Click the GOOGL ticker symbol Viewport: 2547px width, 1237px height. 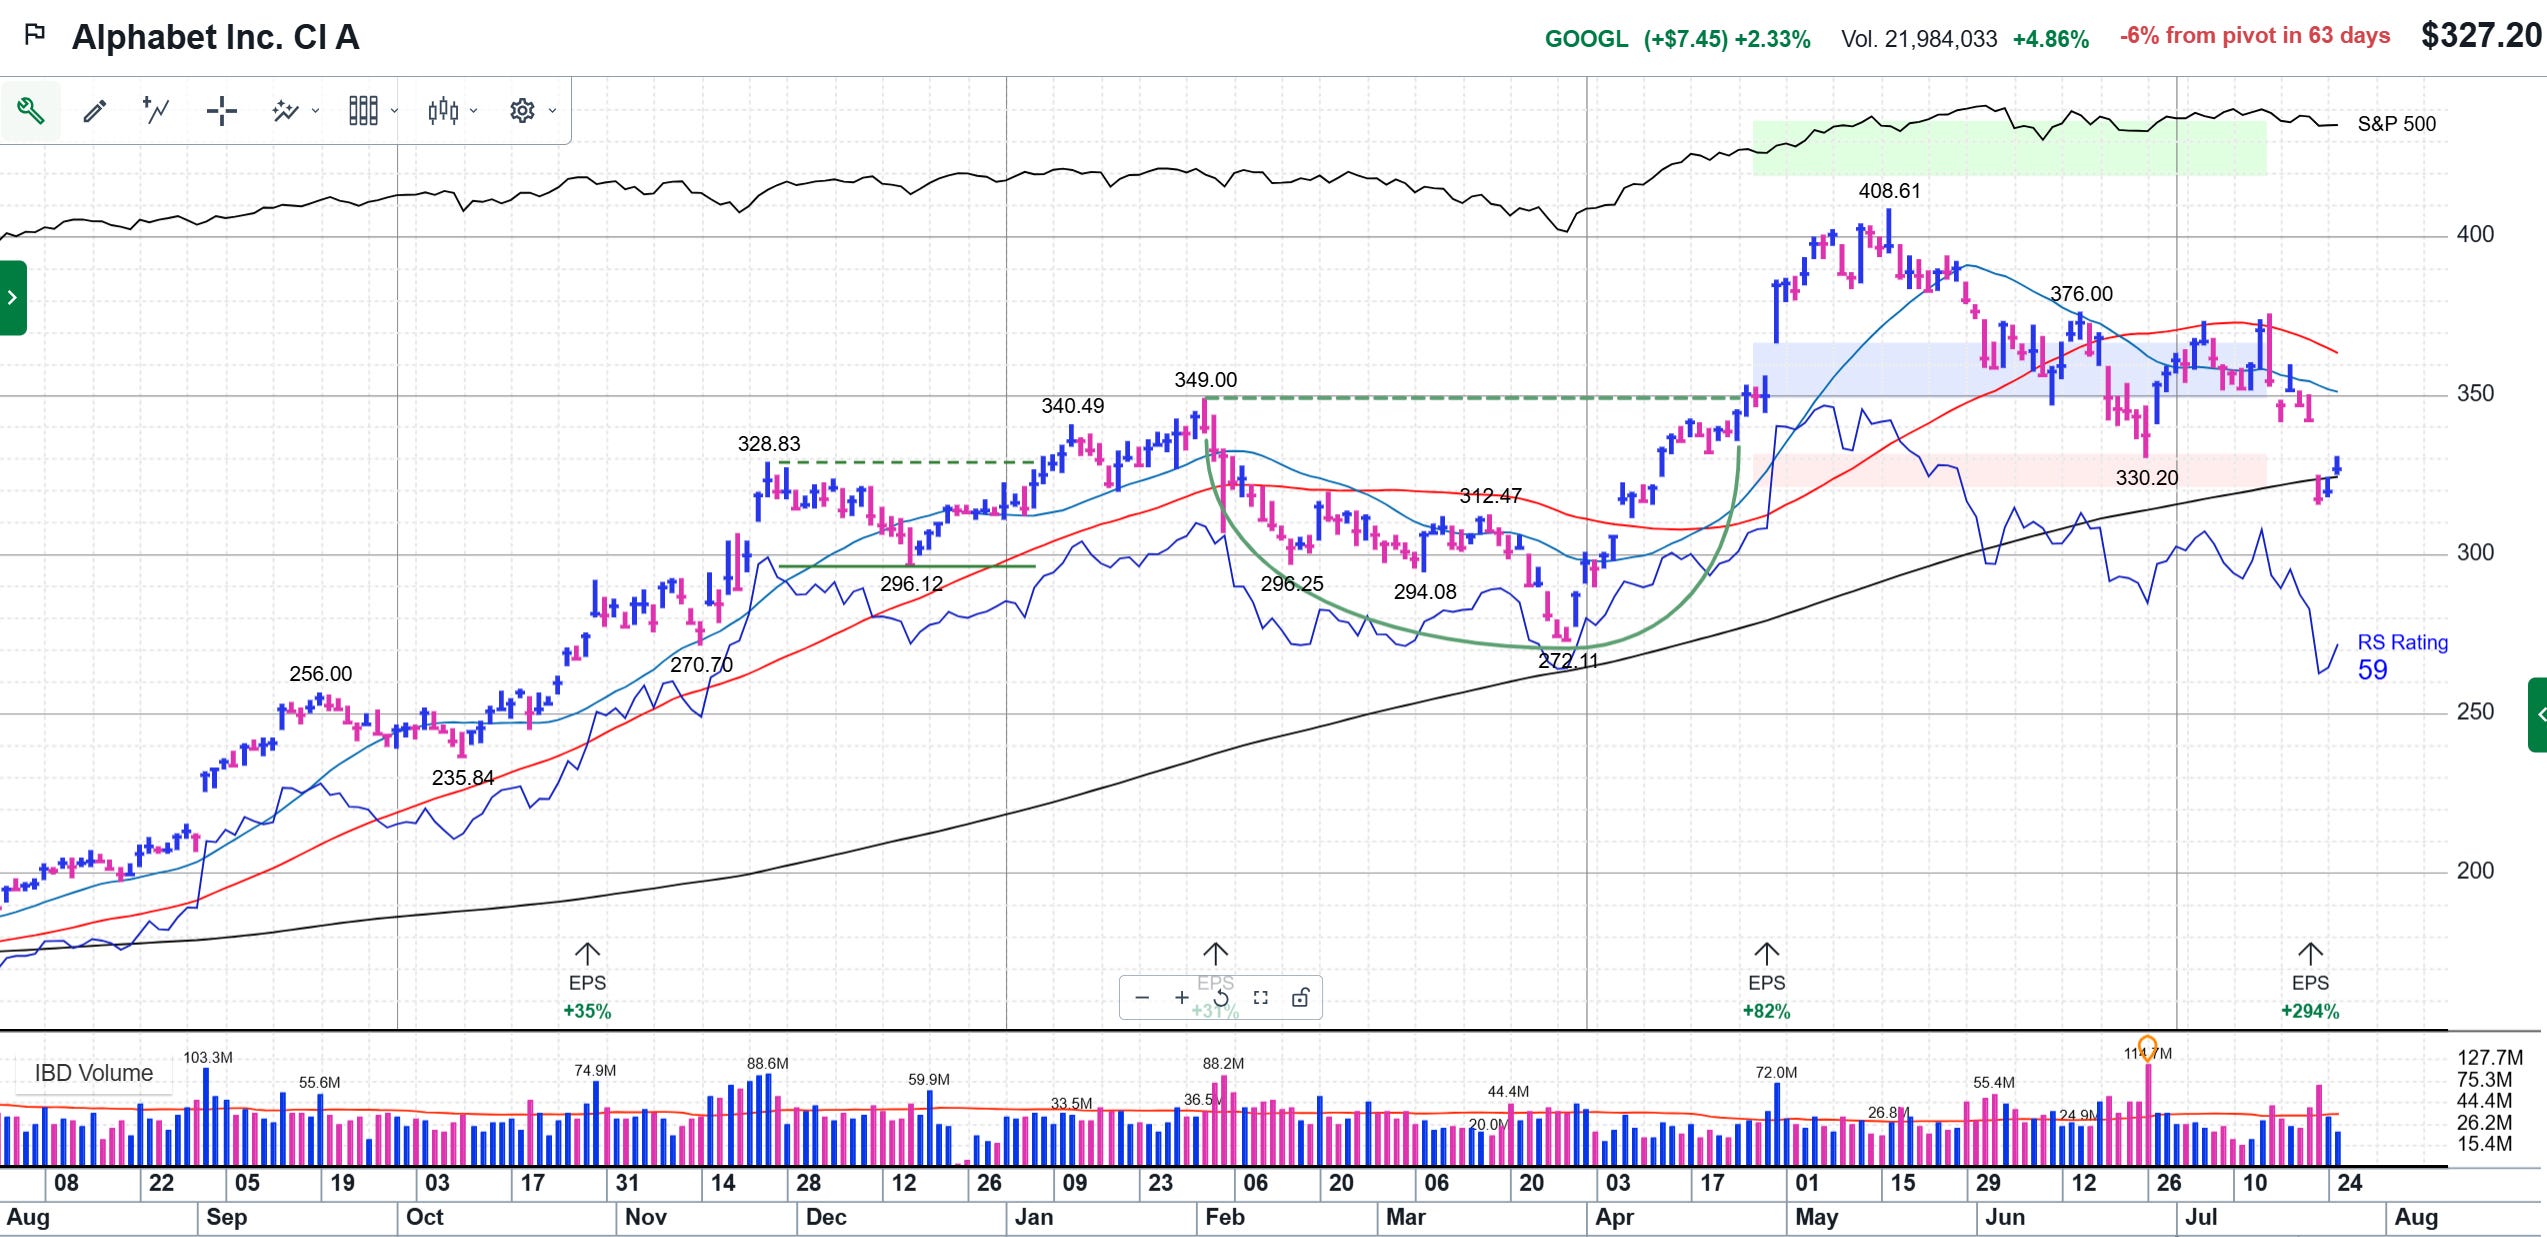tap(1586, 39)
